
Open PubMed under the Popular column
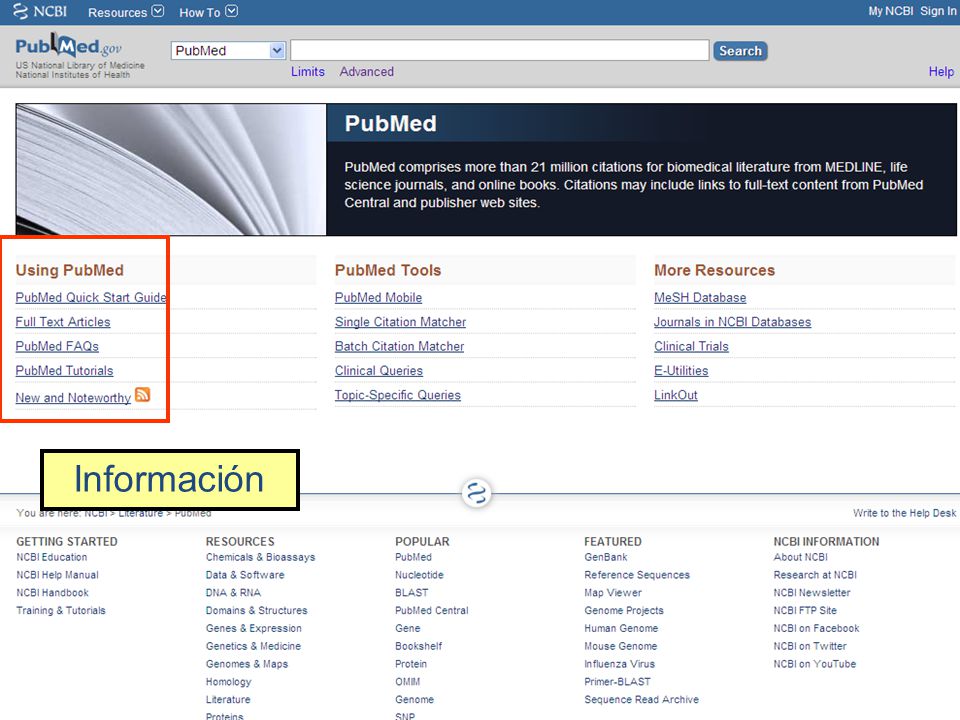coord(413,557)
